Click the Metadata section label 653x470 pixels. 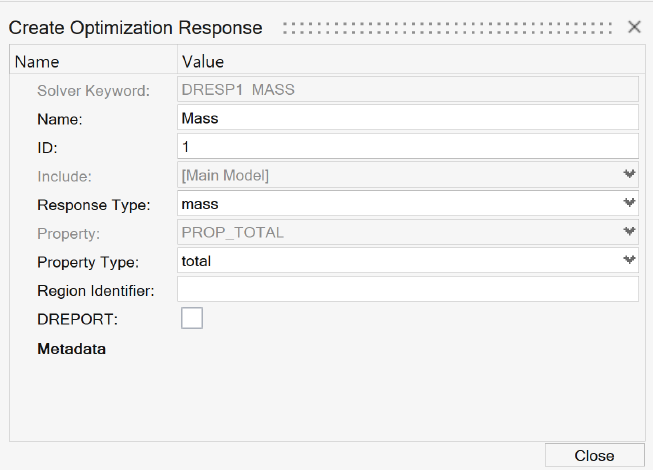pos(71,349)
